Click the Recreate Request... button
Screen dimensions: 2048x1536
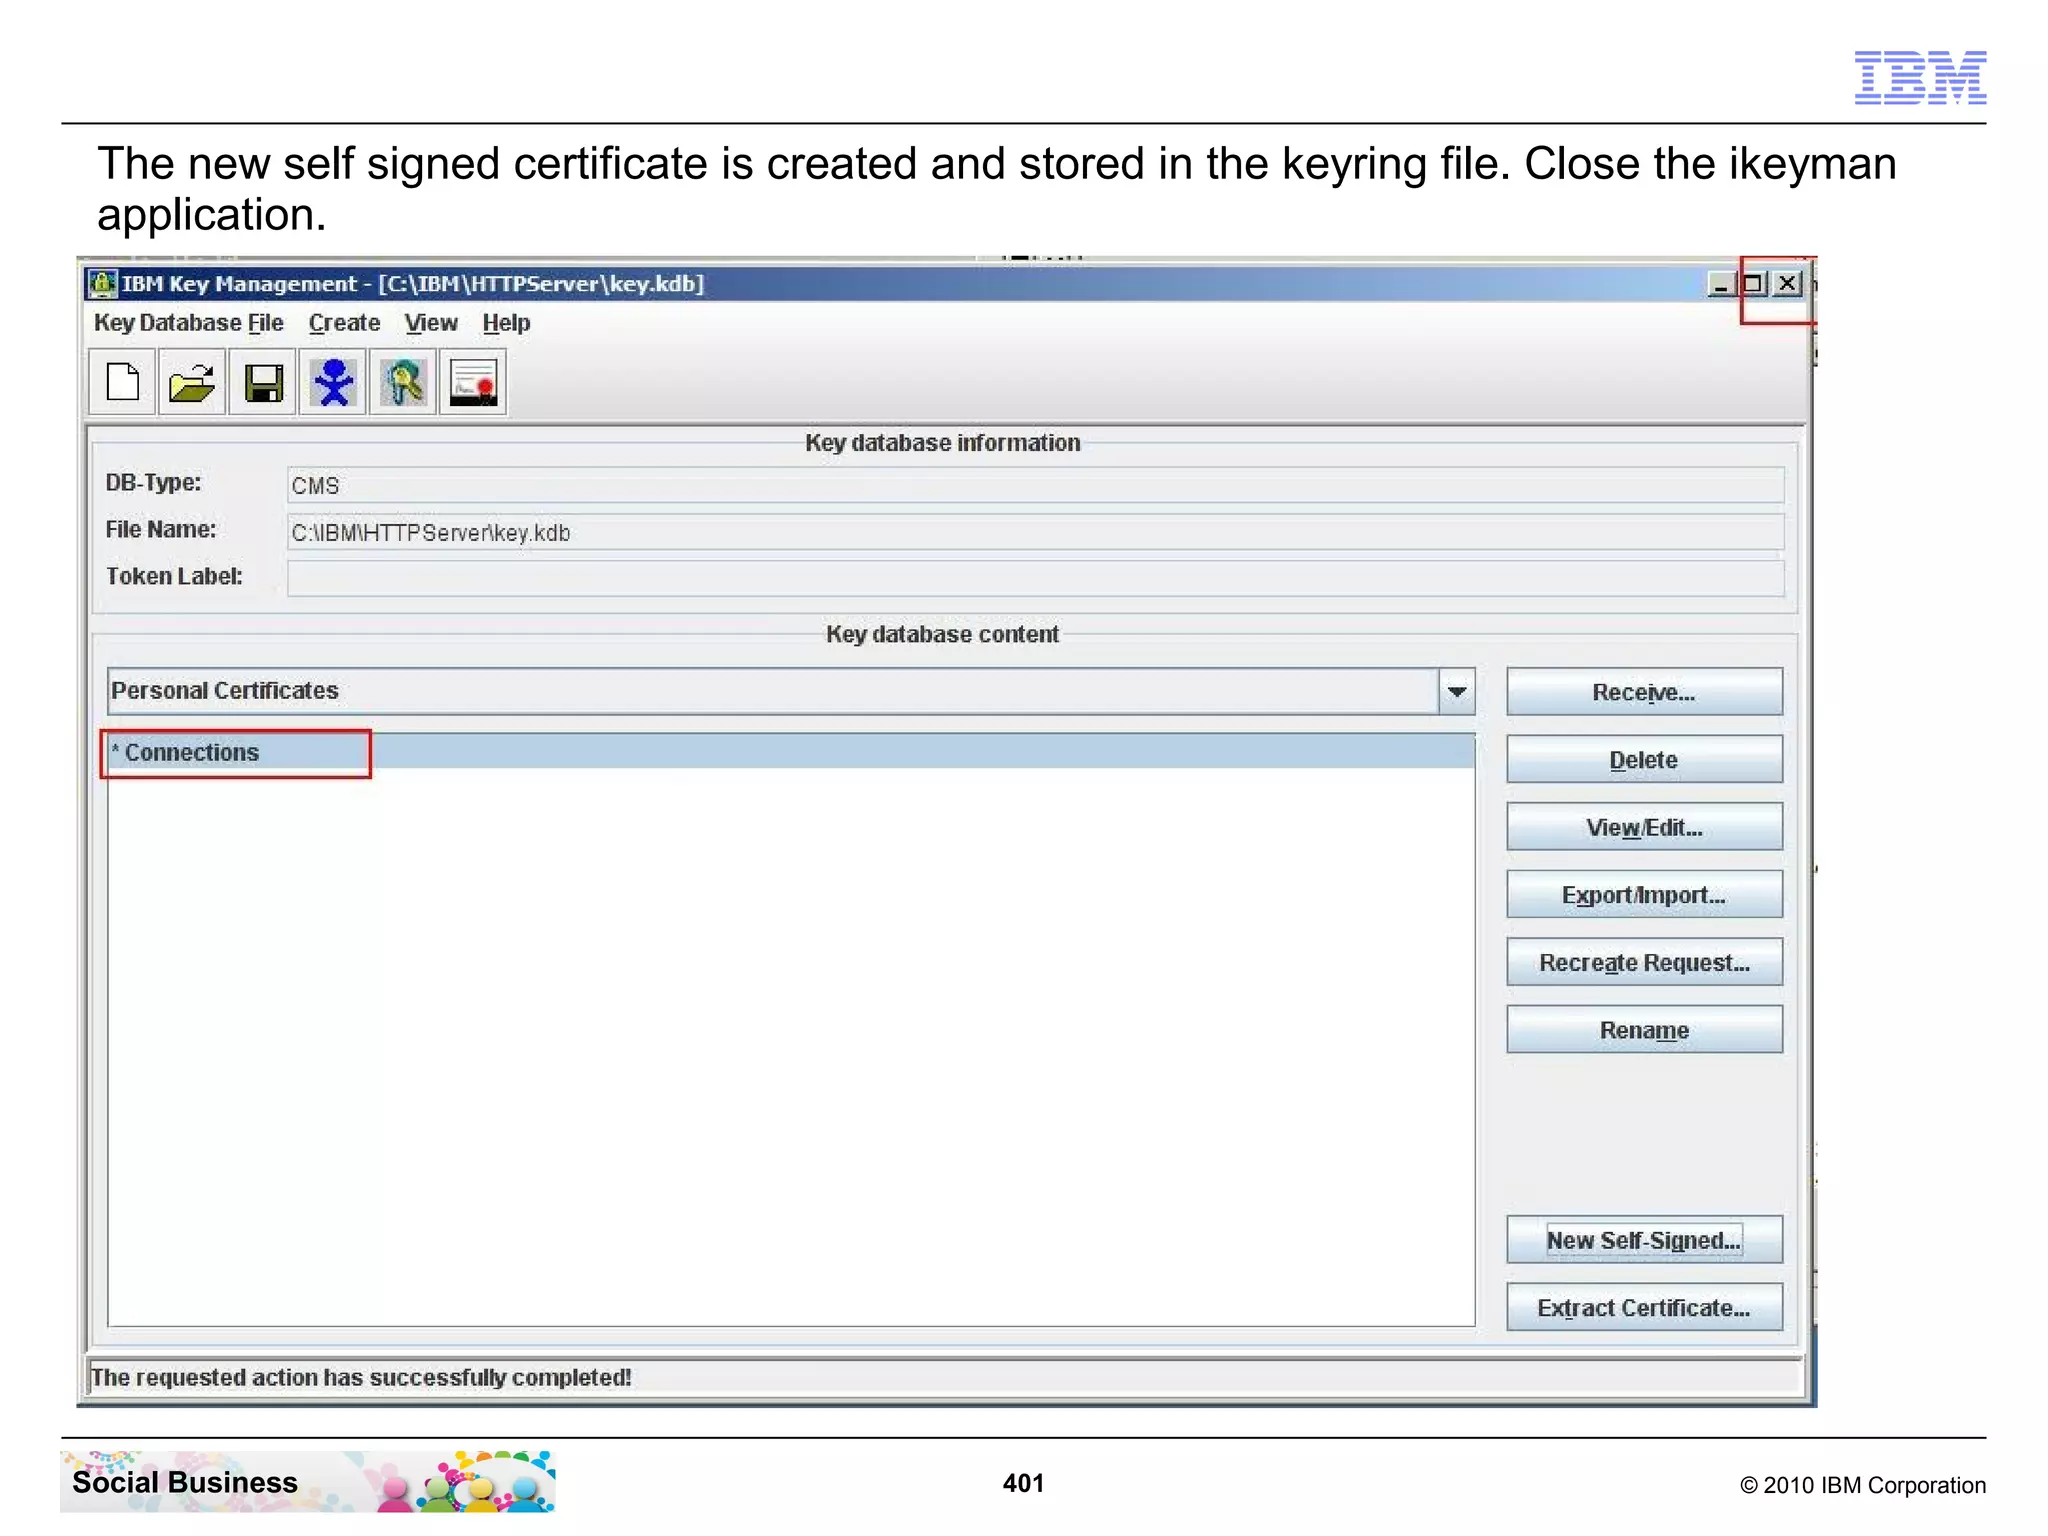(1644, 962)
